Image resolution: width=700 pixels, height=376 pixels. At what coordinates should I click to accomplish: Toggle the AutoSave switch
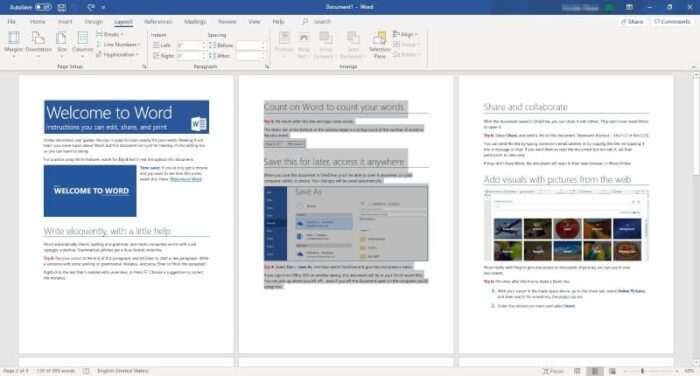tap(43, 7)
